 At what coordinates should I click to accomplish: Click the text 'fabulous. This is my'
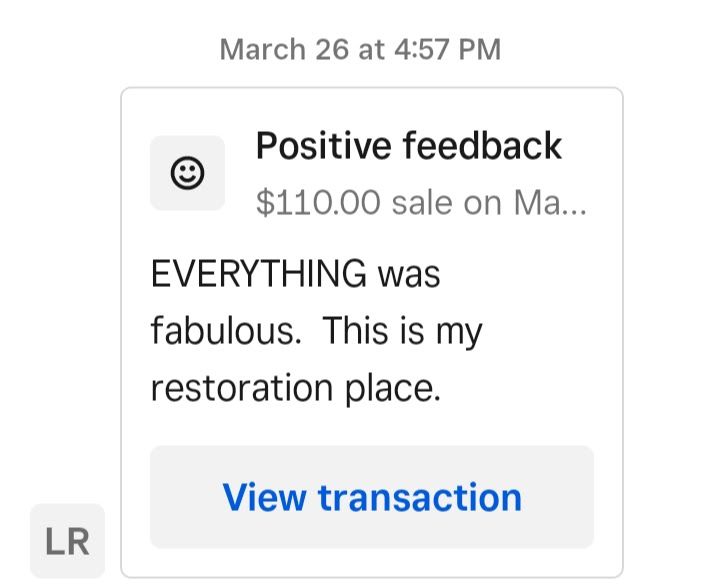pos(317,331)
